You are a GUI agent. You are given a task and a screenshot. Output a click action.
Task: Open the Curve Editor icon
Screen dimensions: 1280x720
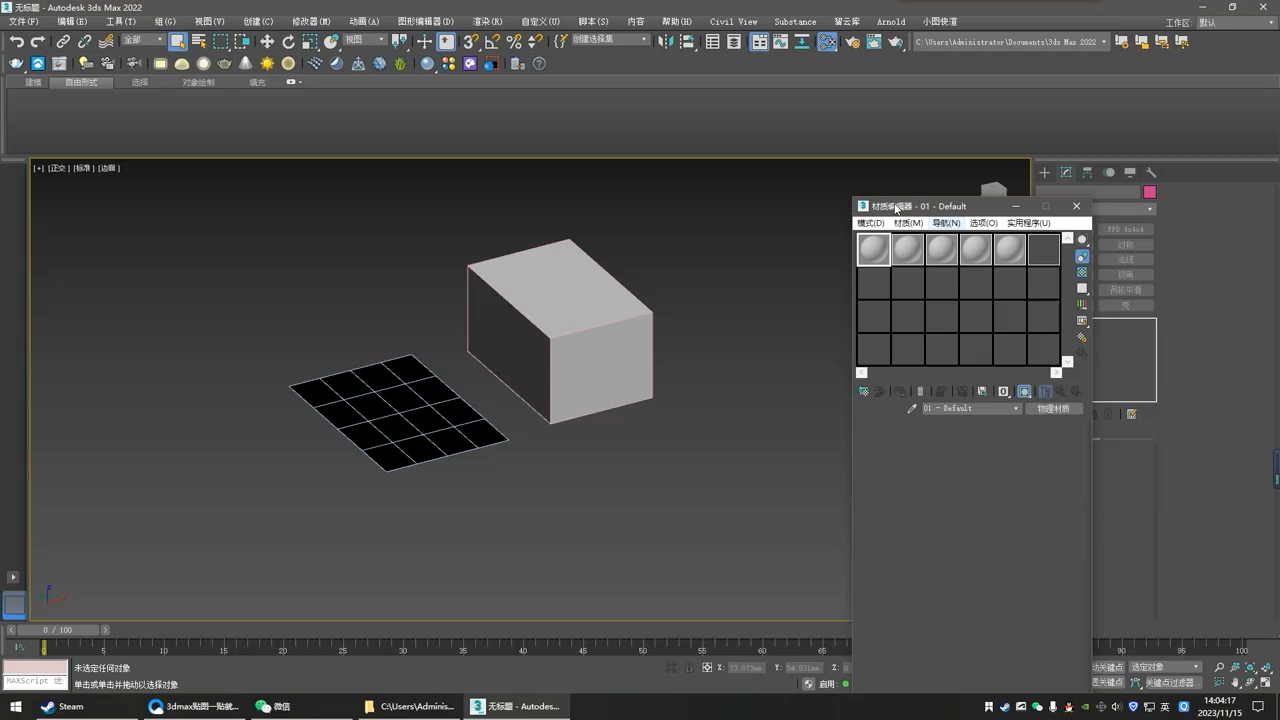[x=781, y=41]
